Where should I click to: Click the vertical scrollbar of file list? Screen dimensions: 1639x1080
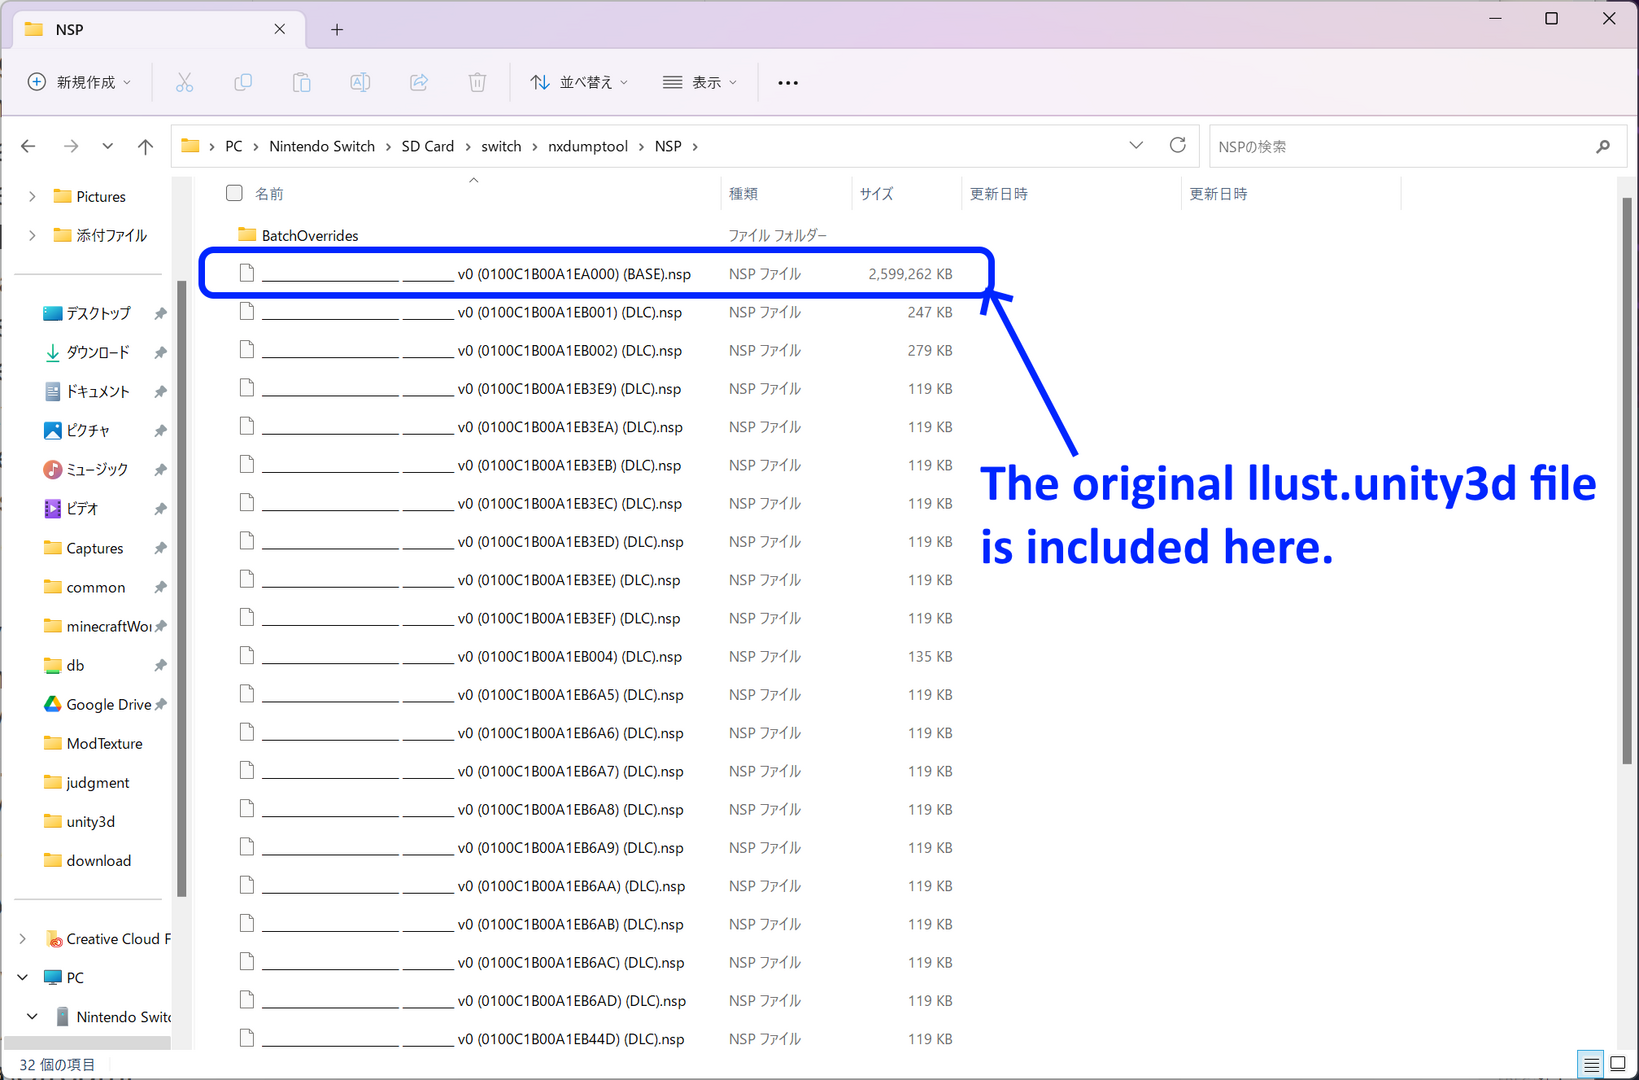click(1627, 480)
